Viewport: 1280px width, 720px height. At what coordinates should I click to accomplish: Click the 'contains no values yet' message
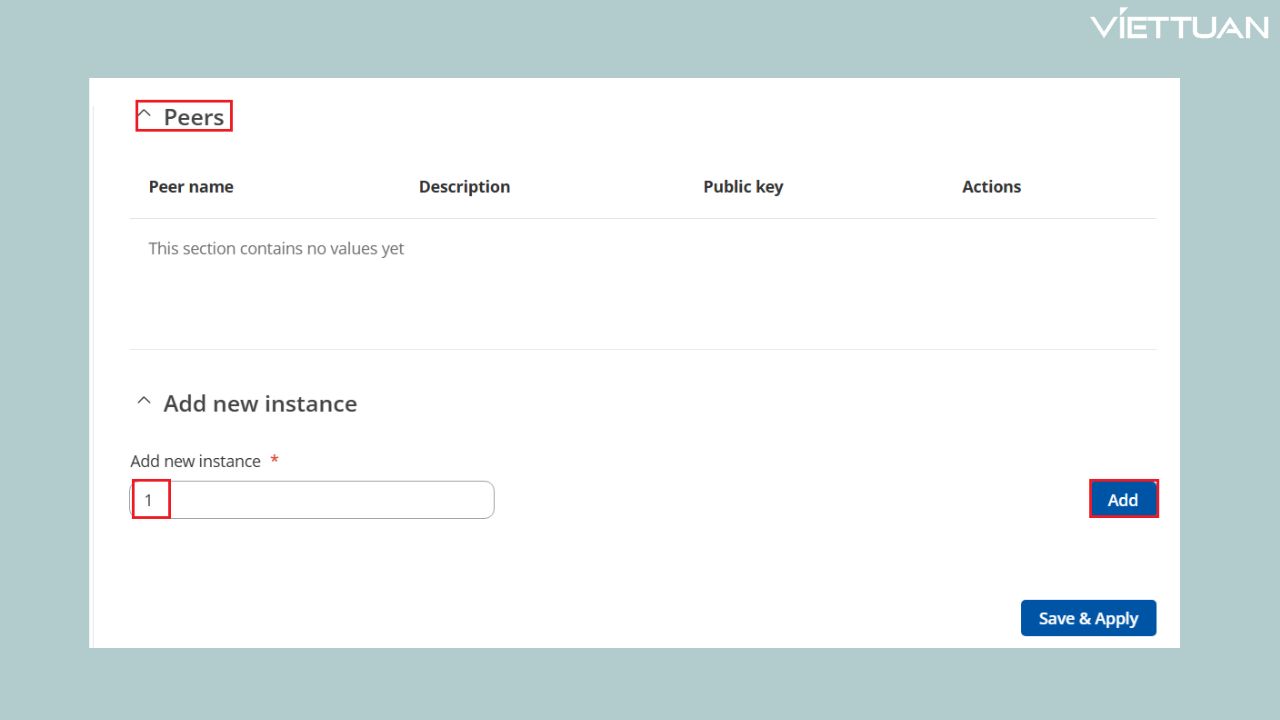click(x=276, y=248)
